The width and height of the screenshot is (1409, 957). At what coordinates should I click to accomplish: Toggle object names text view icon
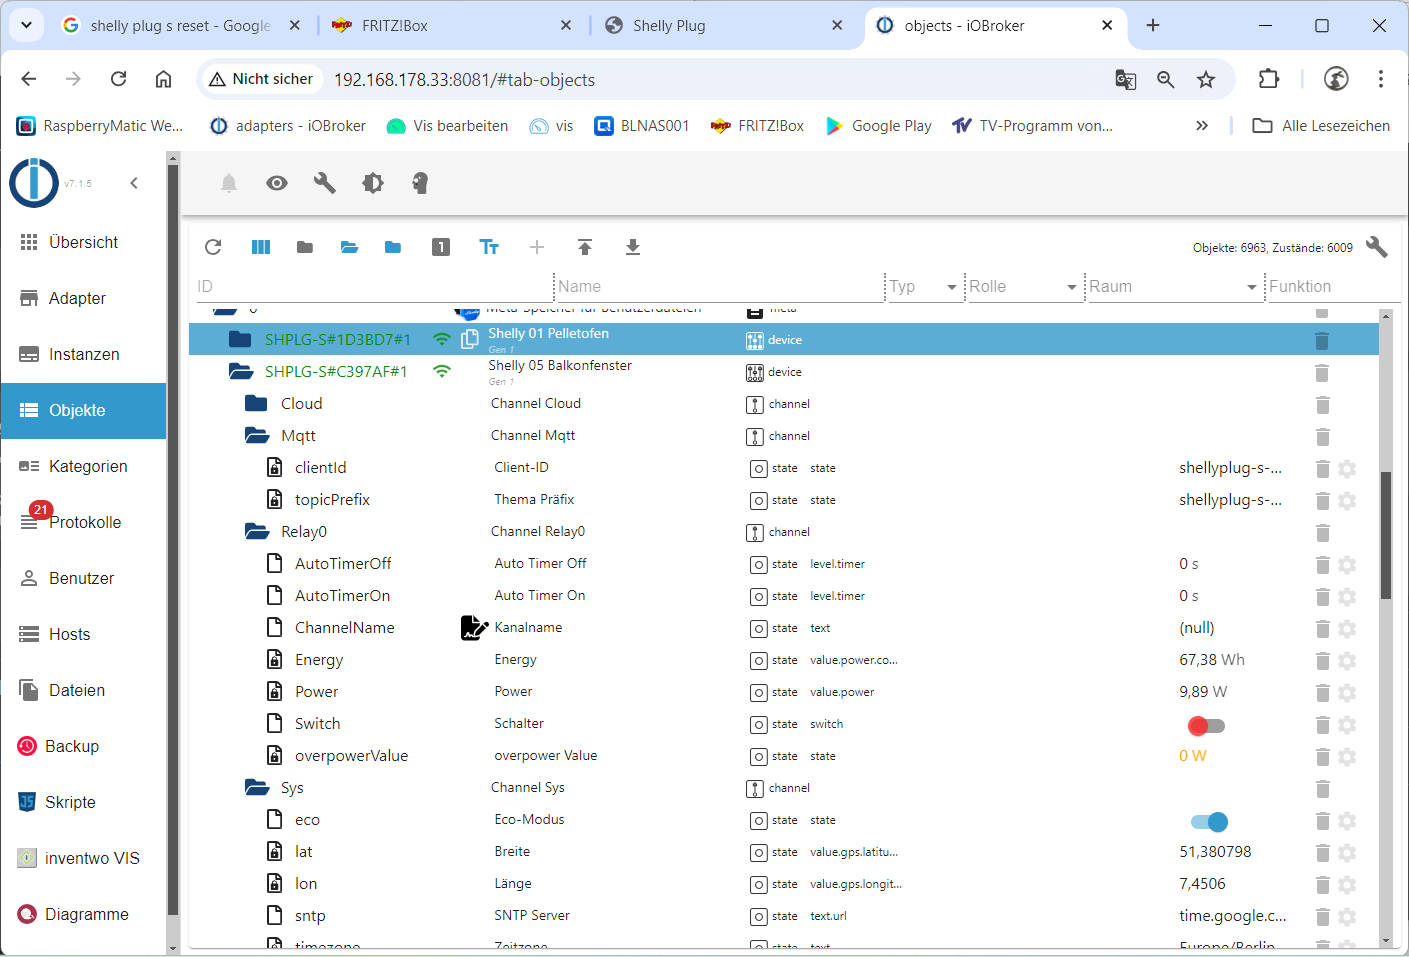489,247
